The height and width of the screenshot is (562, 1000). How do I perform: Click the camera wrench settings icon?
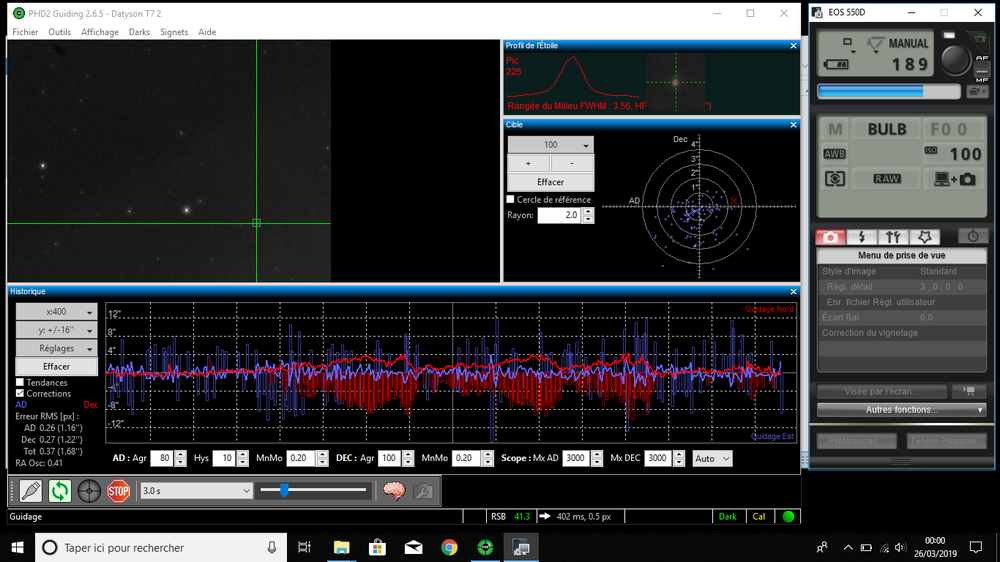(422, 491)
